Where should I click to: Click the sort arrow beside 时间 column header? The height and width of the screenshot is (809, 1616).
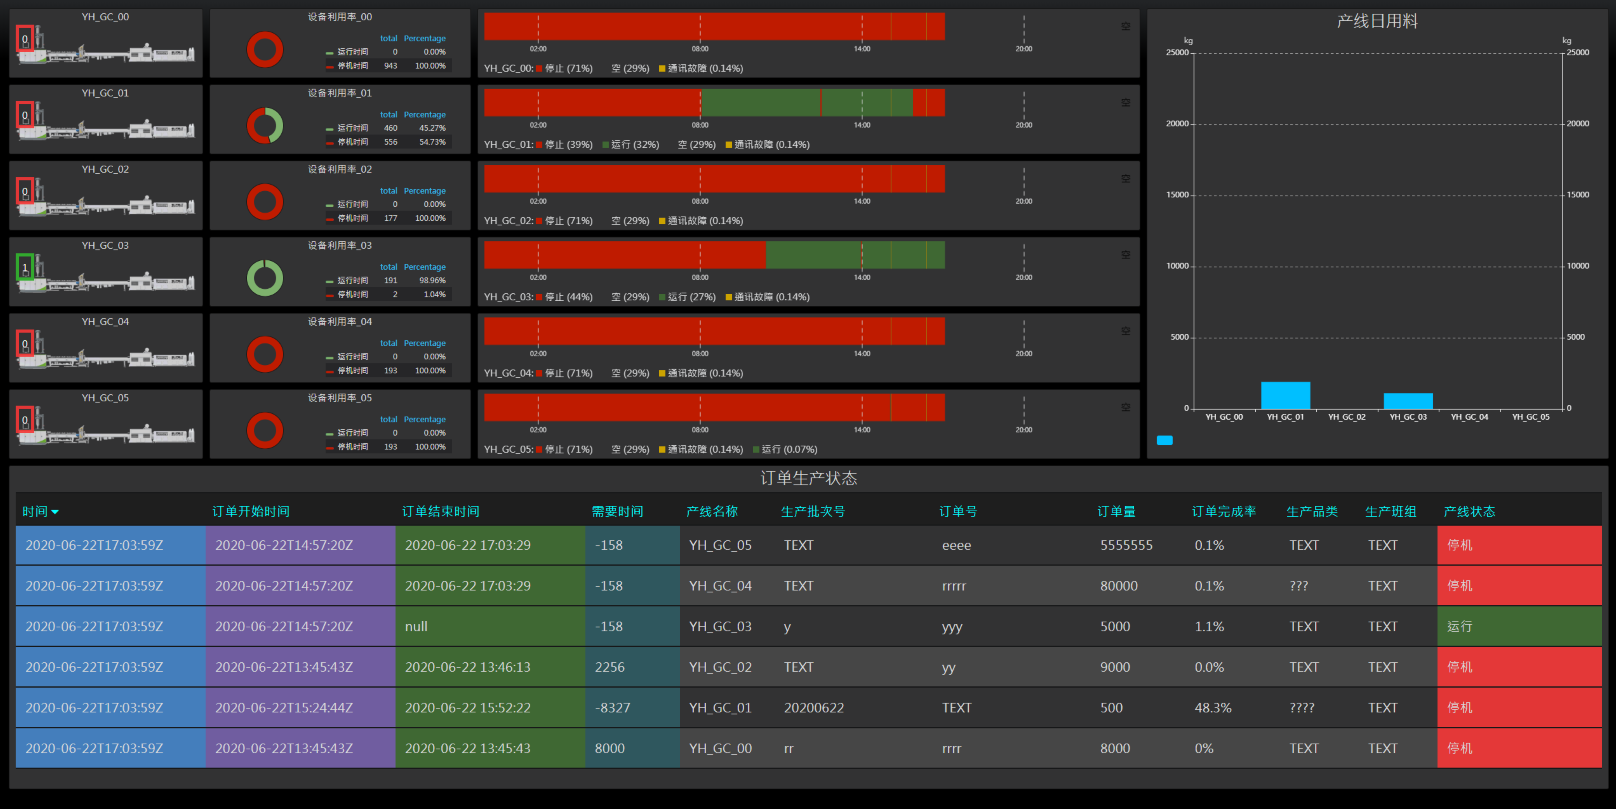(55, 512)
